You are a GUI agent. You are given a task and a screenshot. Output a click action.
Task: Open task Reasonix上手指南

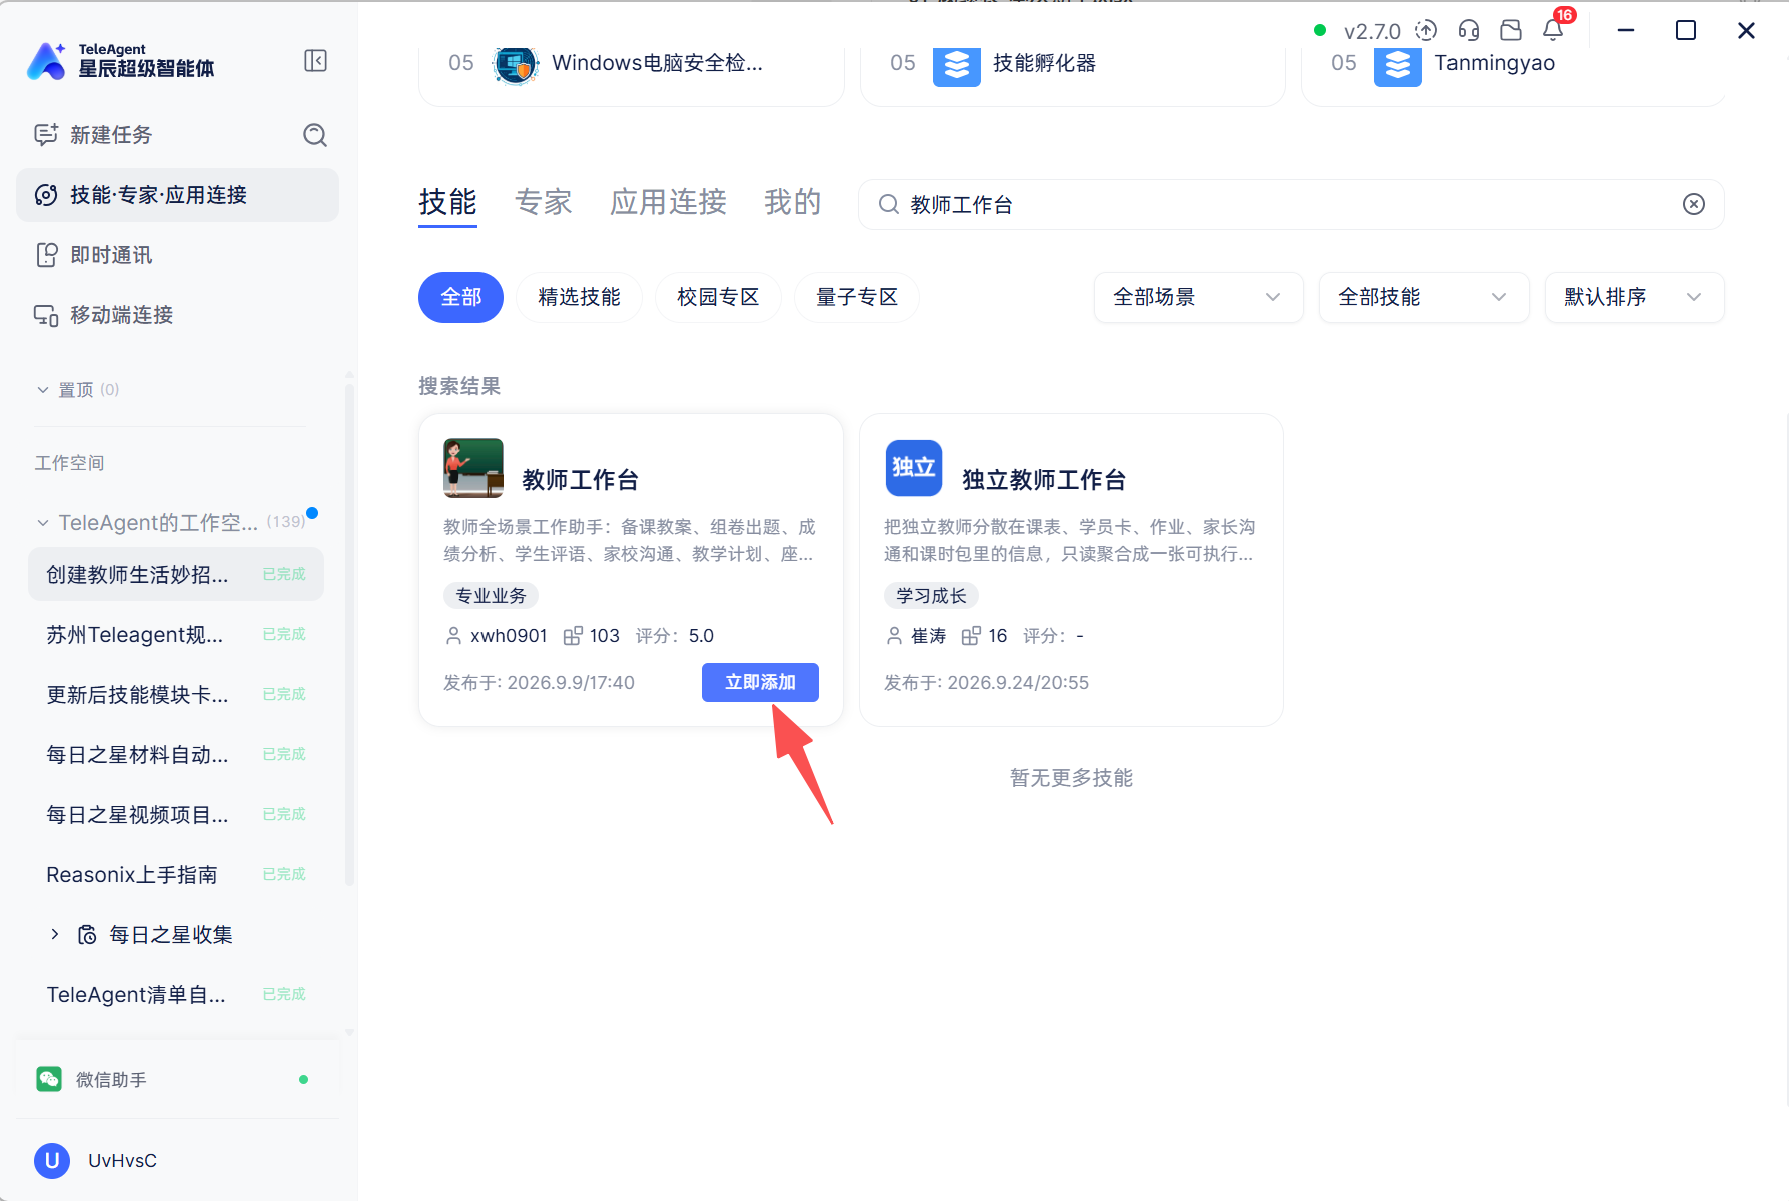point(176,874)
